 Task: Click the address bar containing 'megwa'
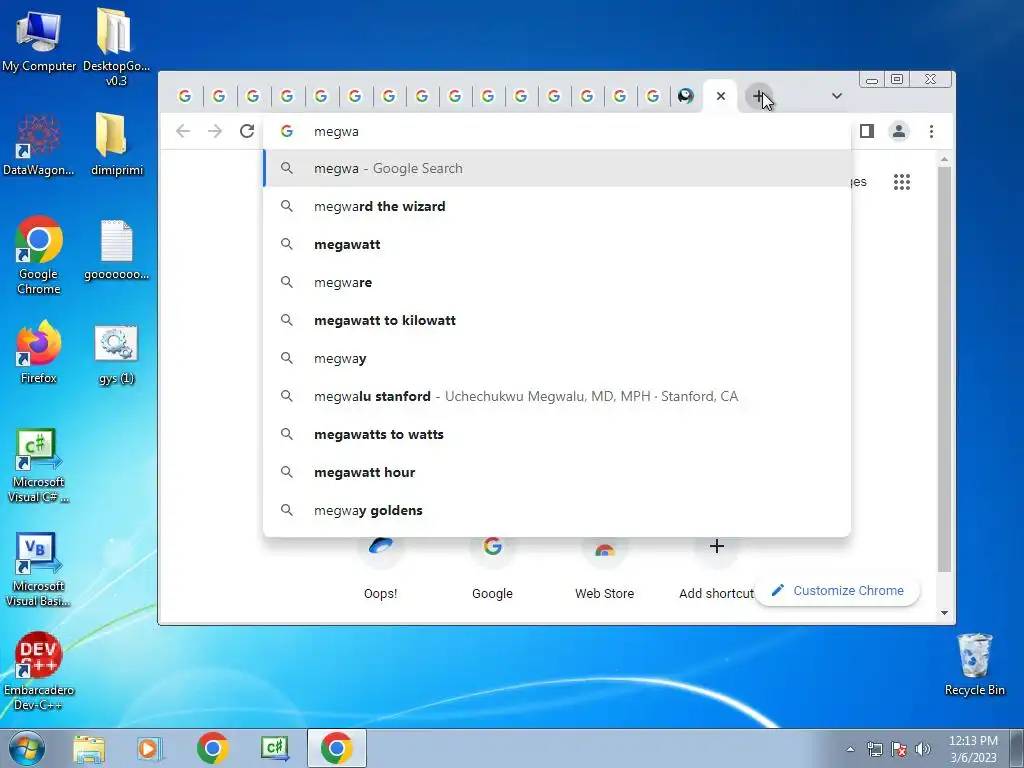[x=557, y=131]
